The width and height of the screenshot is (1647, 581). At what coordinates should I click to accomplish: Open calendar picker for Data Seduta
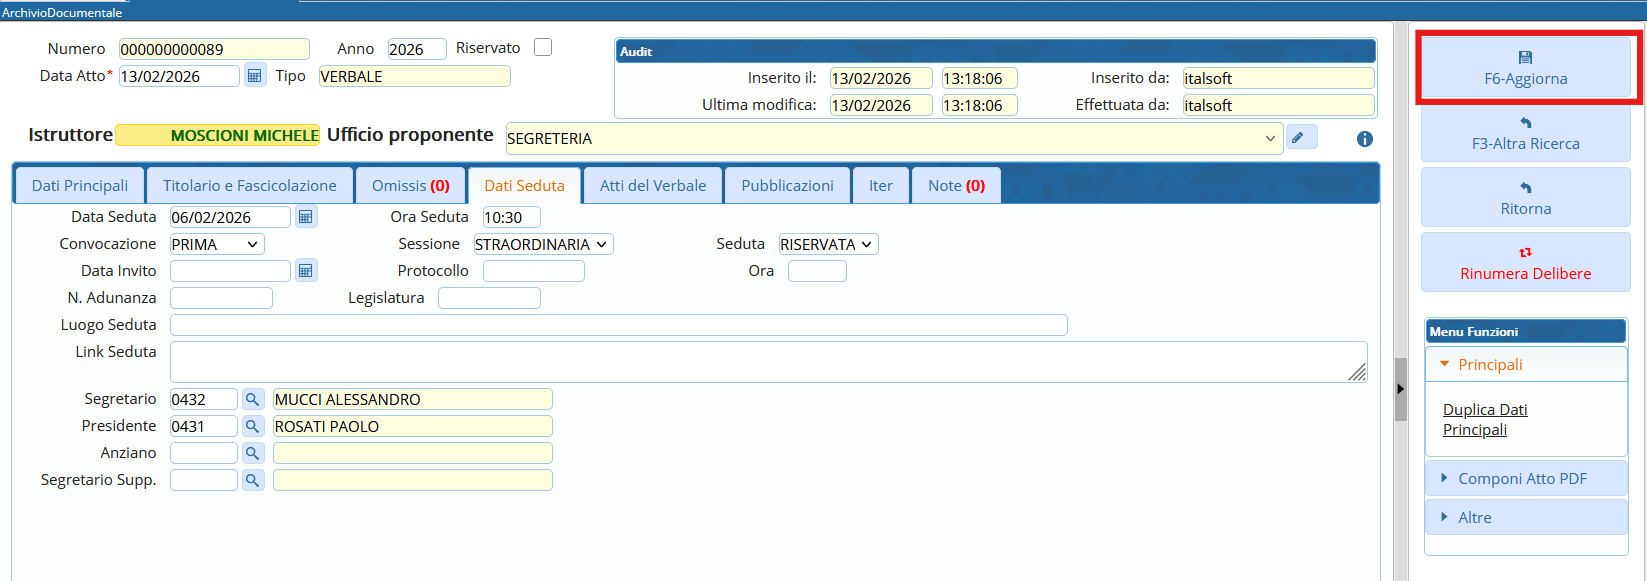coord(306,217)
